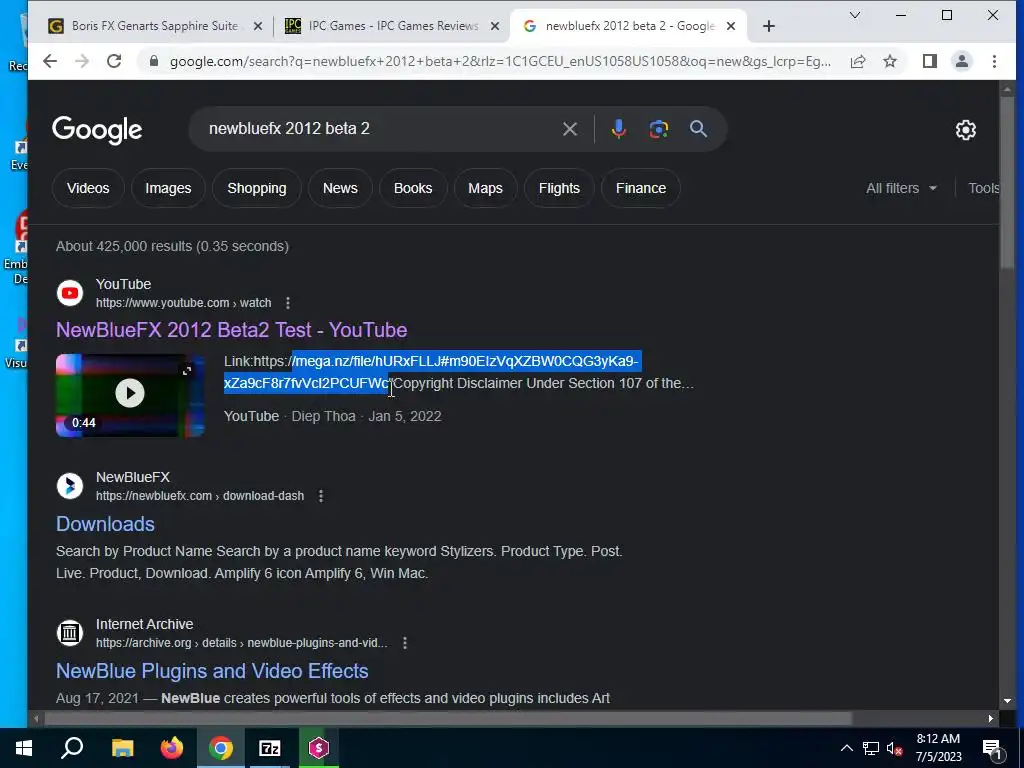This screenshot has width=1024, height=768.
Task: Open more options for the Internet Archive result
Action: 405,643
